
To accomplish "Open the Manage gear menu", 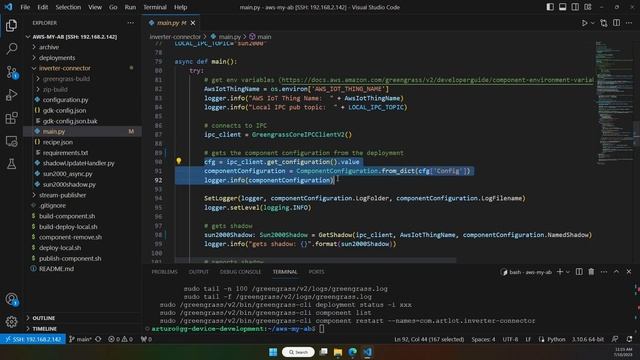I will [11, 322].
